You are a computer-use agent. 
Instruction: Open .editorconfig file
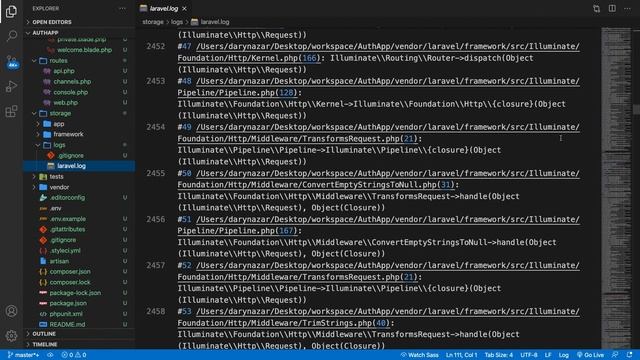click(x=67, y=198)
